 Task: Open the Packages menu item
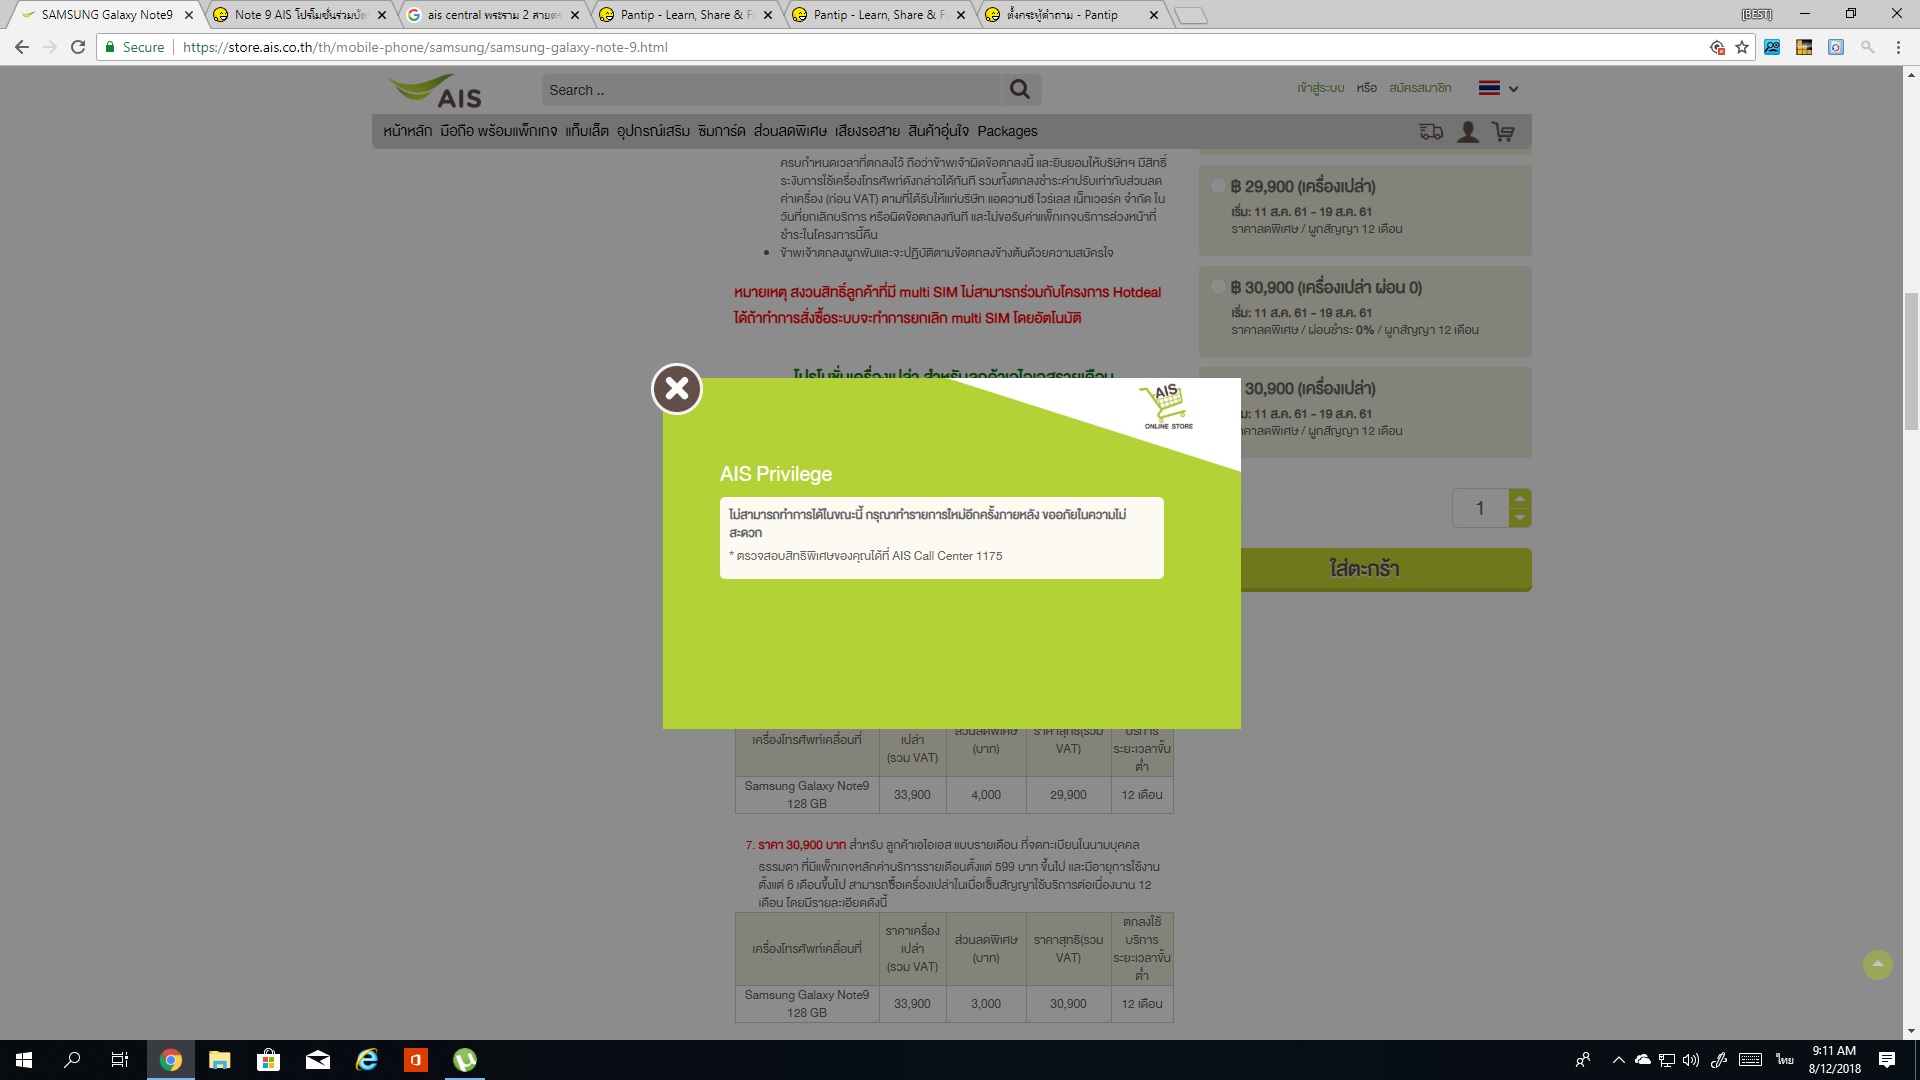point(1007,131)
